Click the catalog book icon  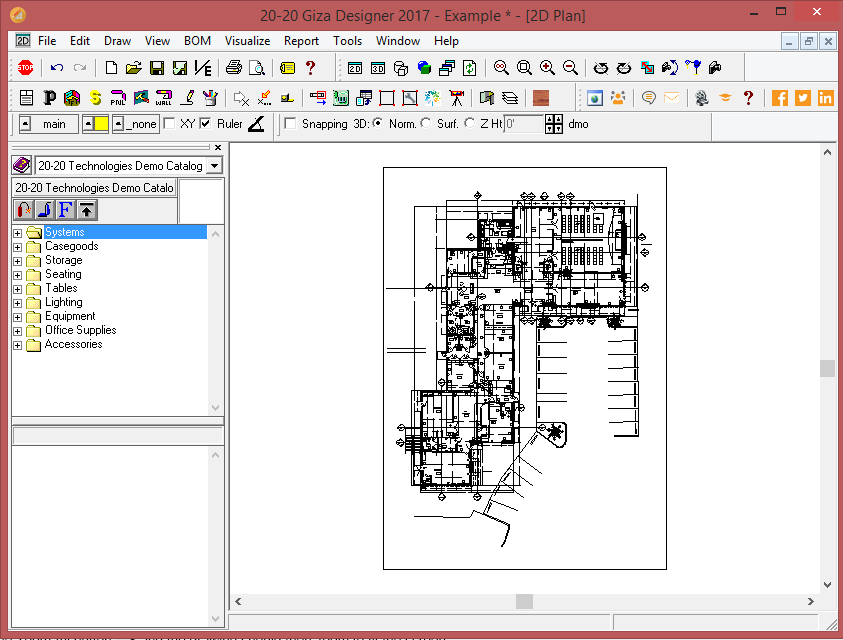(x=22, y=166)
